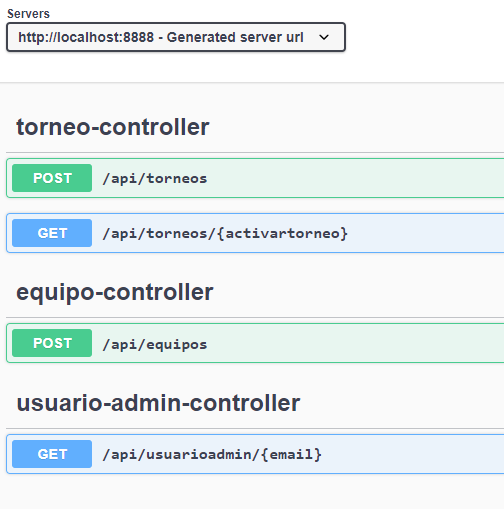Select the 'Generated server url' text in selector
The height and width of the screenshot is (509, 504).
[235, 37]
